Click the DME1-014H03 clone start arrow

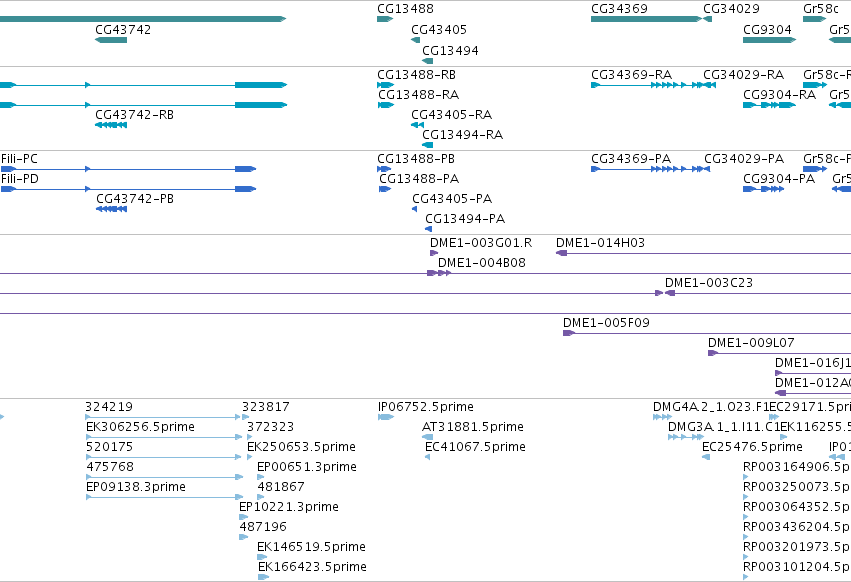pyautogui.click(x=562, y=253)
